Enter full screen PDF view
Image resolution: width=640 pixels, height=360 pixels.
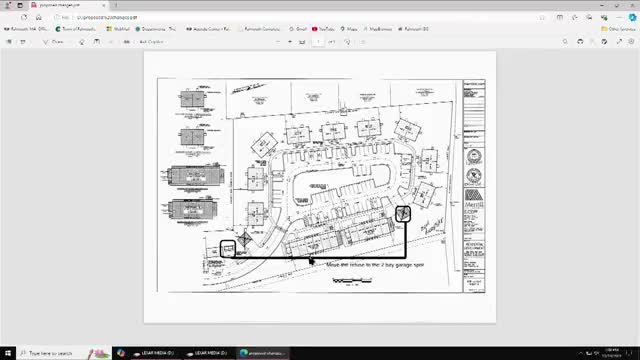pos(619,42)
